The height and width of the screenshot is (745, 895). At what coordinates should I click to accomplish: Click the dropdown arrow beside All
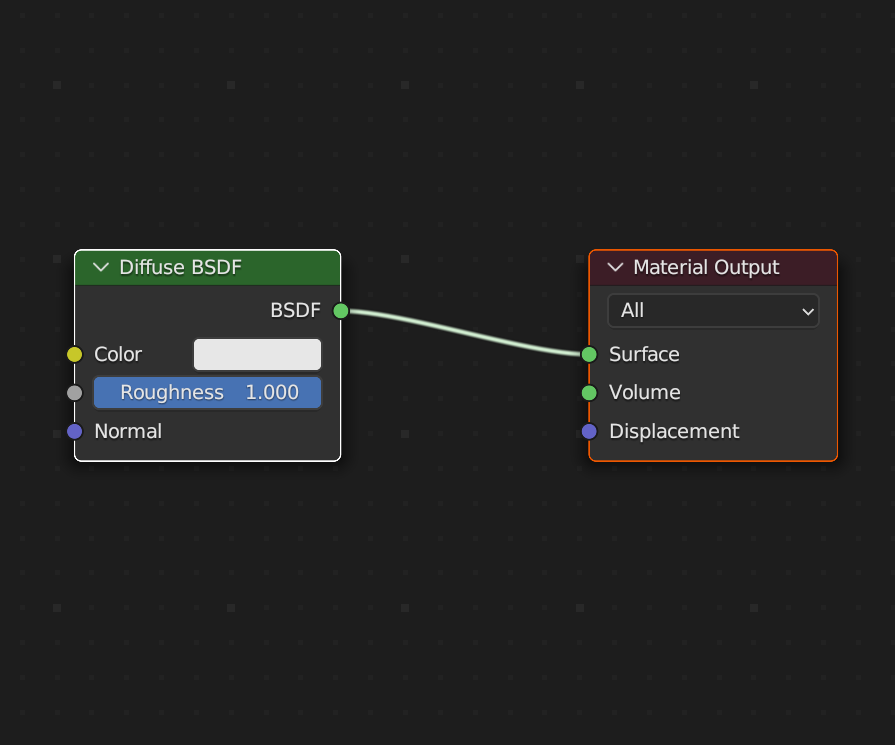[x=808, y=311]
